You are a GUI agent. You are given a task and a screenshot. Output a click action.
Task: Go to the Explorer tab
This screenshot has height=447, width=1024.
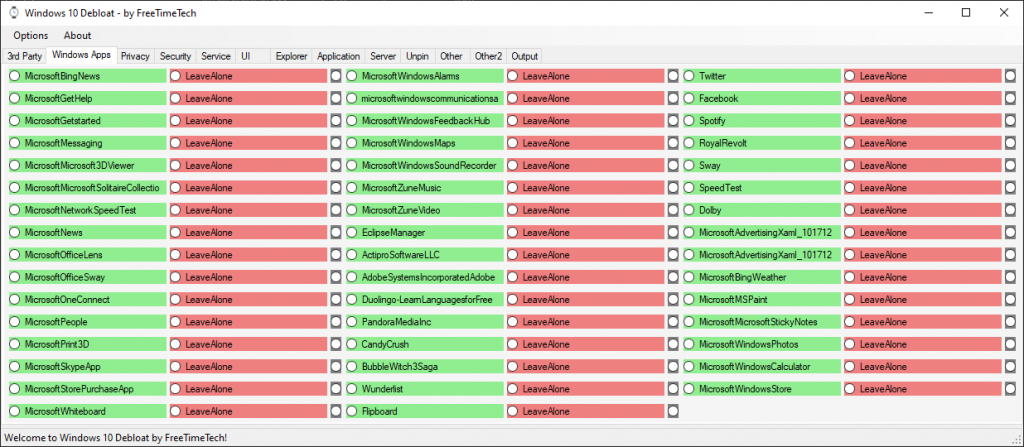point(291,56)
